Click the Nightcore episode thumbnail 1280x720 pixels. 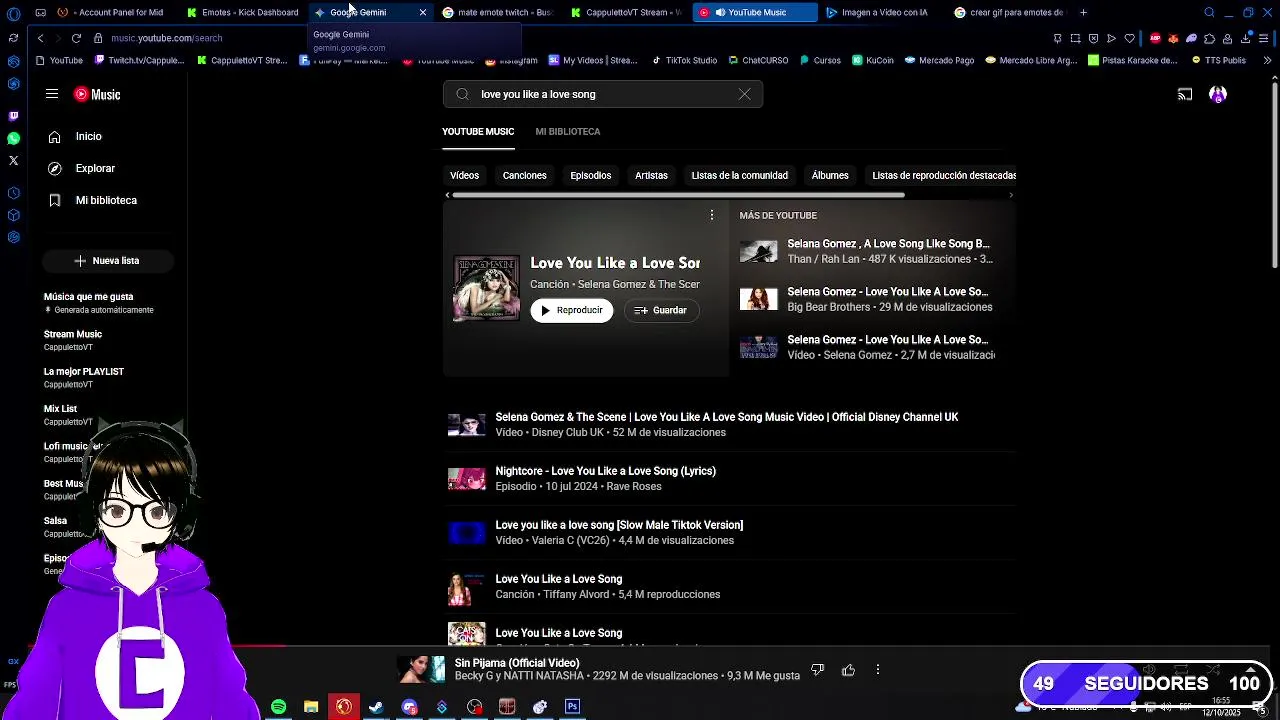click(x=466, y=479)
